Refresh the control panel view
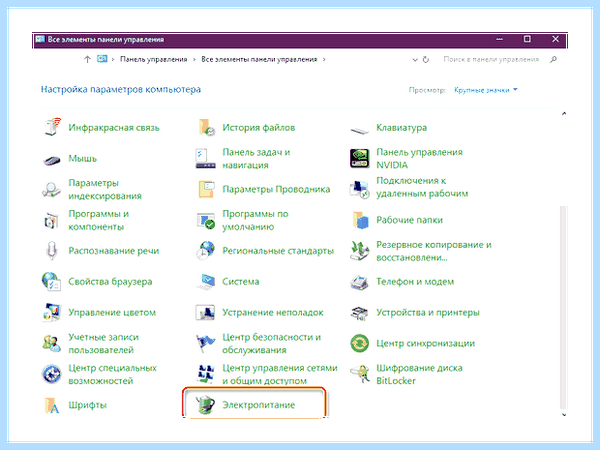Image resolution: width=600 pixels, height=450 pixels. coord(426,60)
